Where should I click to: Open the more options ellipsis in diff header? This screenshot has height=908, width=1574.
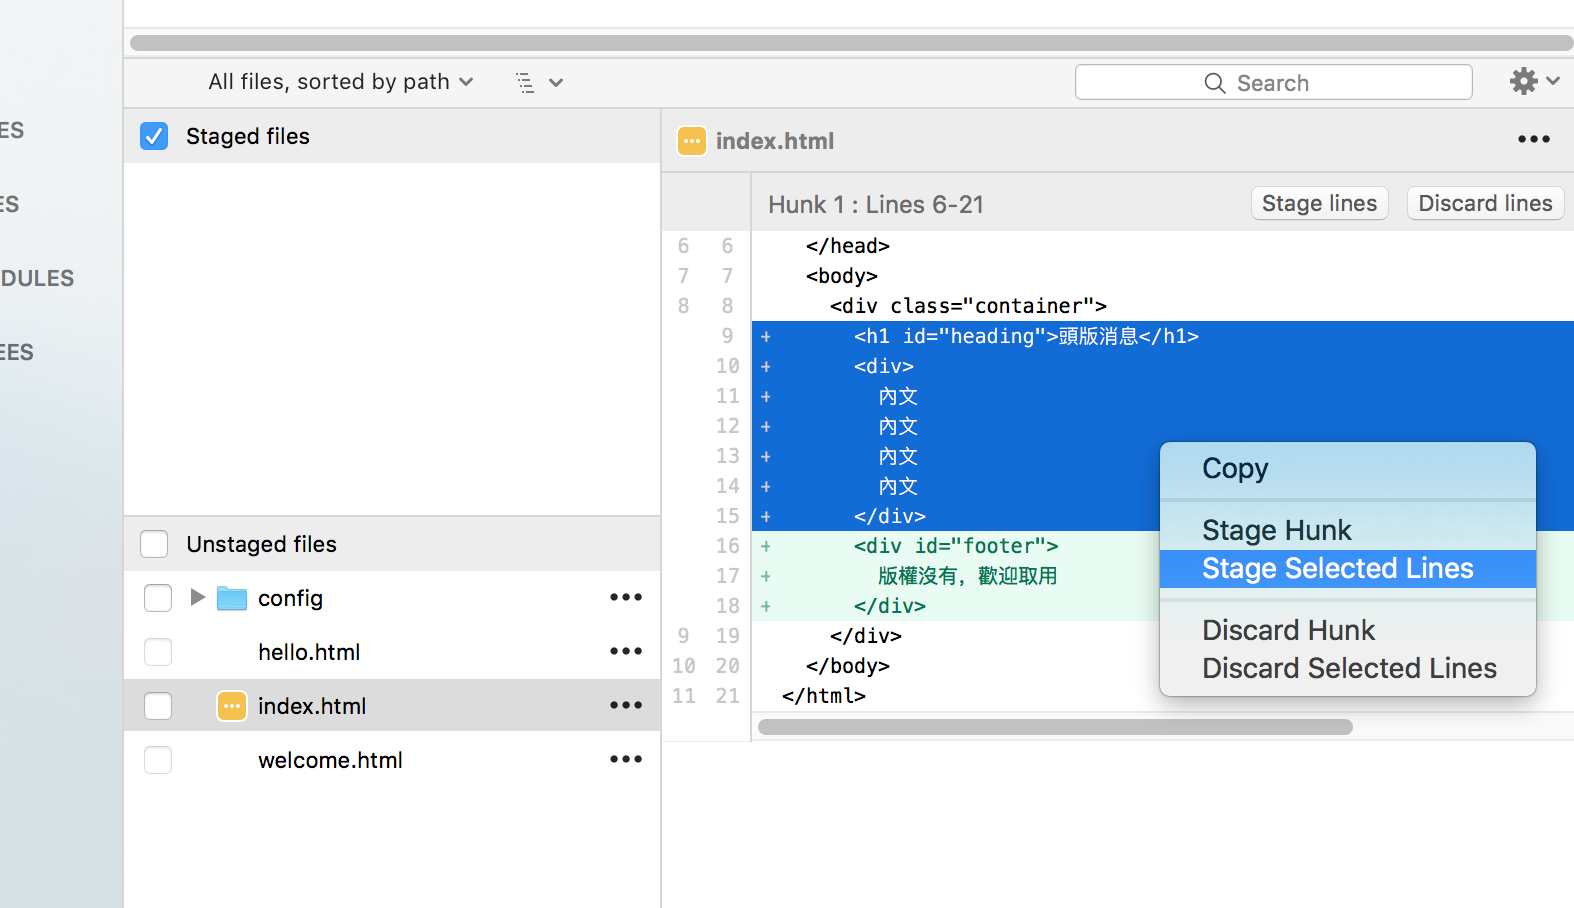pos(1533,140)
